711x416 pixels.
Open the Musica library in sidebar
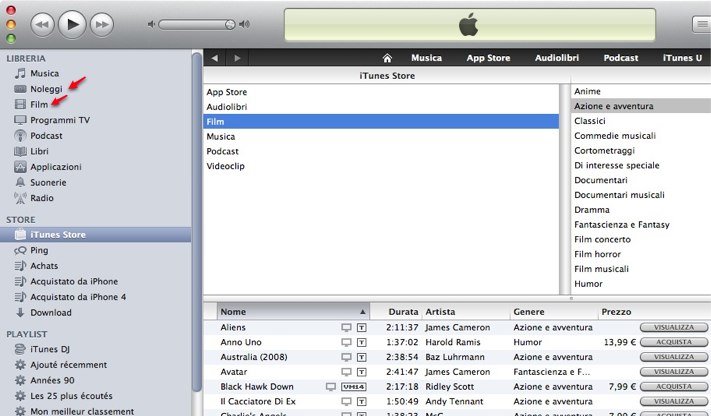44,73
